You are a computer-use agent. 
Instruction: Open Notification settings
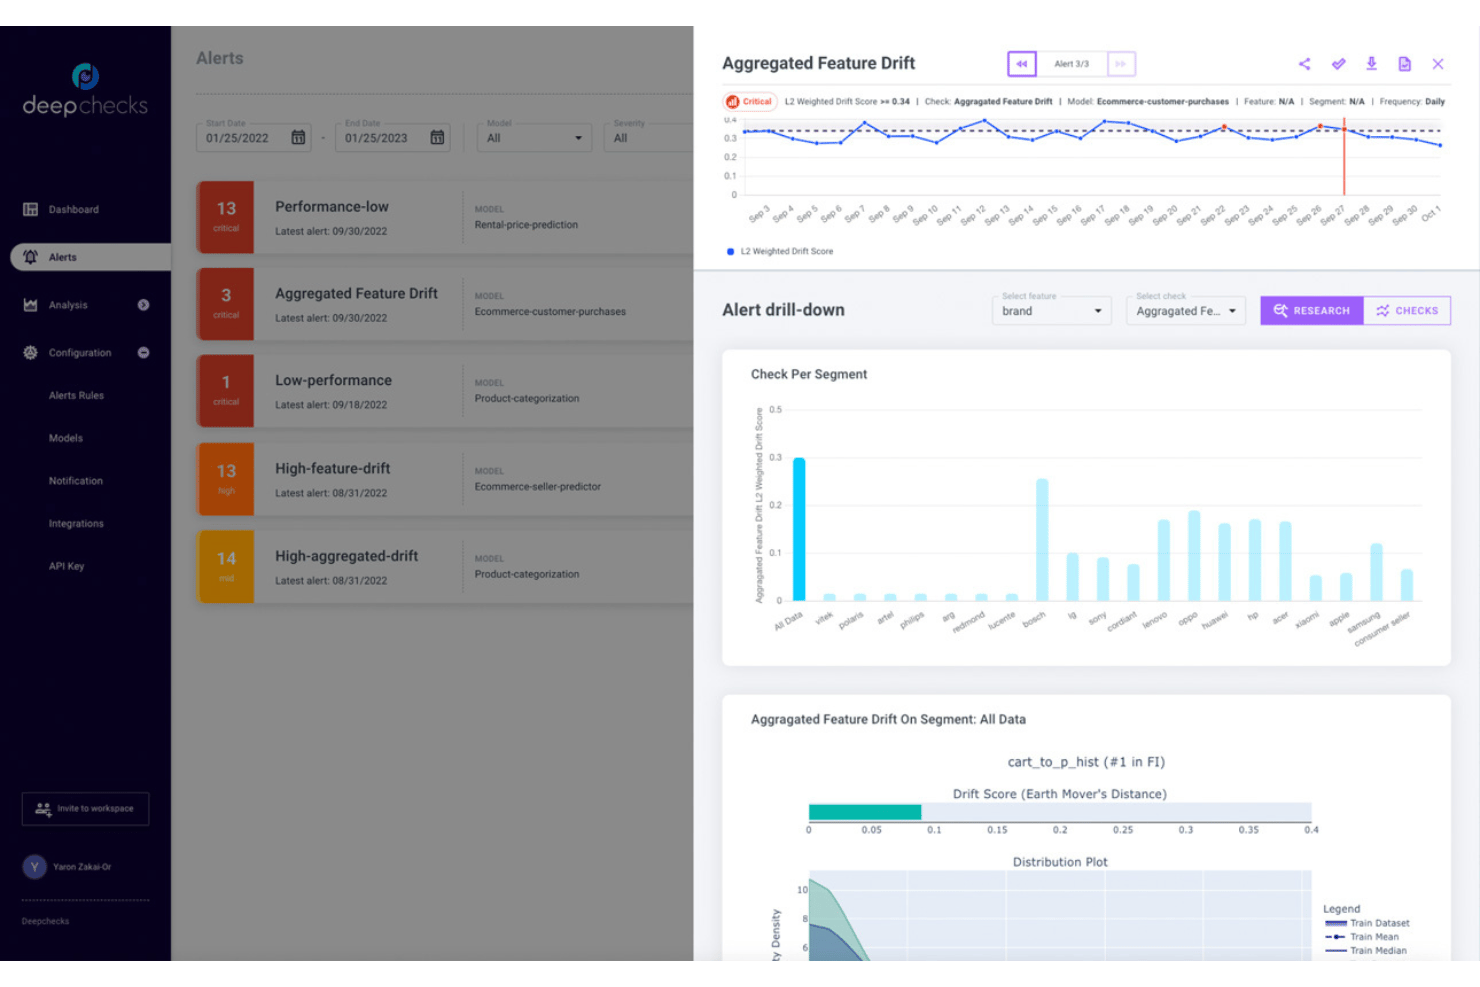tap(76, 481)
